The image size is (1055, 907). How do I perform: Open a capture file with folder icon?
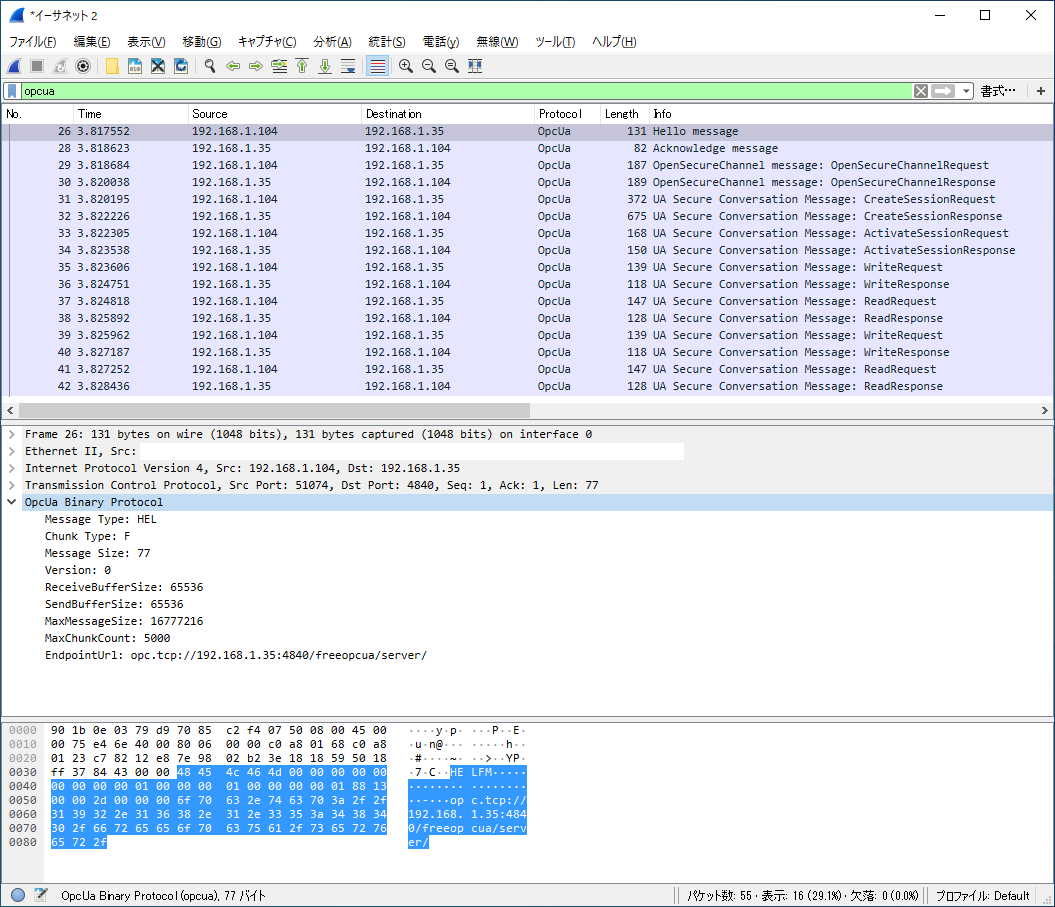112,66
